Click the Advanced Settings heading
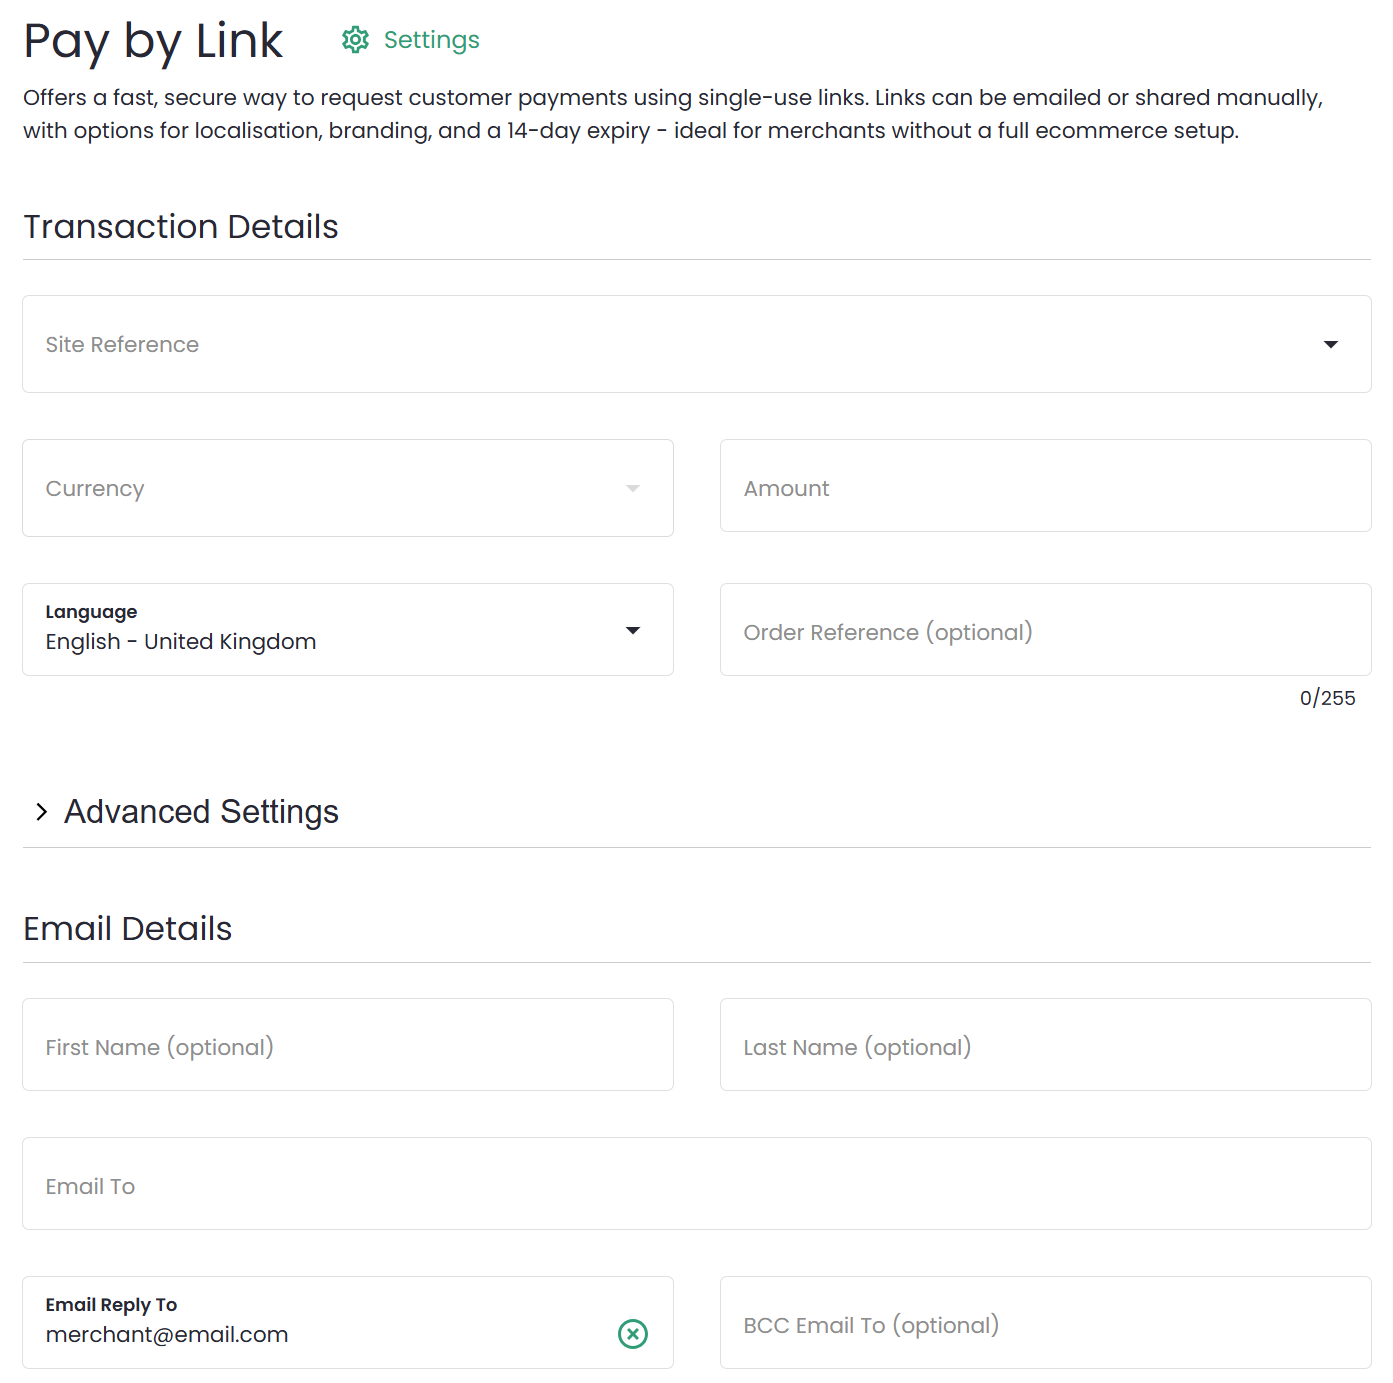The image size is (1393, 1383). (201, 812)
